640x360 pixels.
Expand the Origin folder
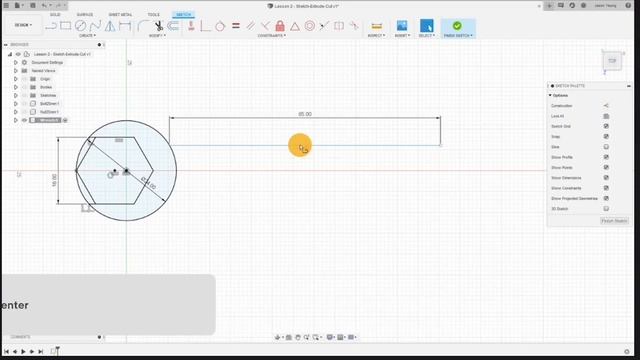[x=16, y=79]
